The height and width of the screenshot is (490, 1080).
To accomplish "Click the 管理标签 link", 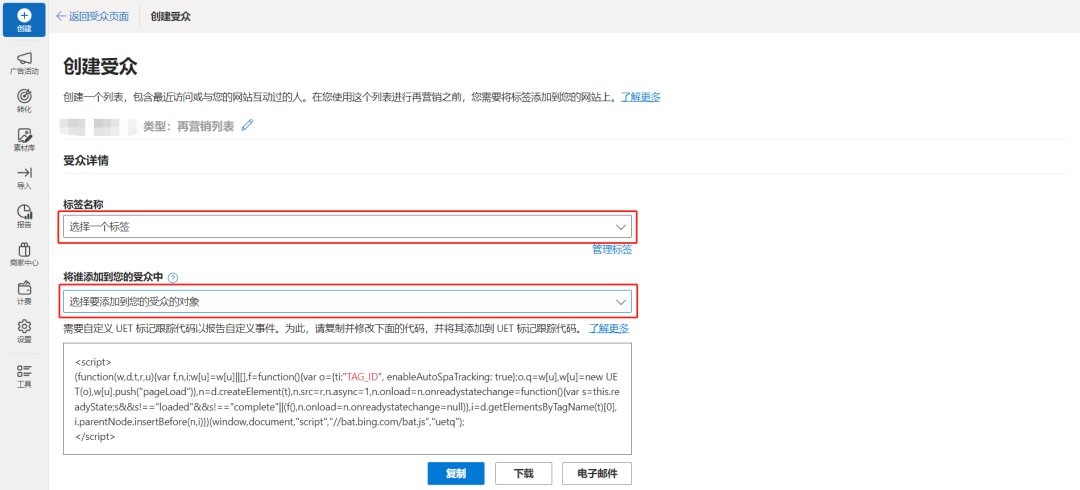I will pyautogui.click(x=612, y=249).
